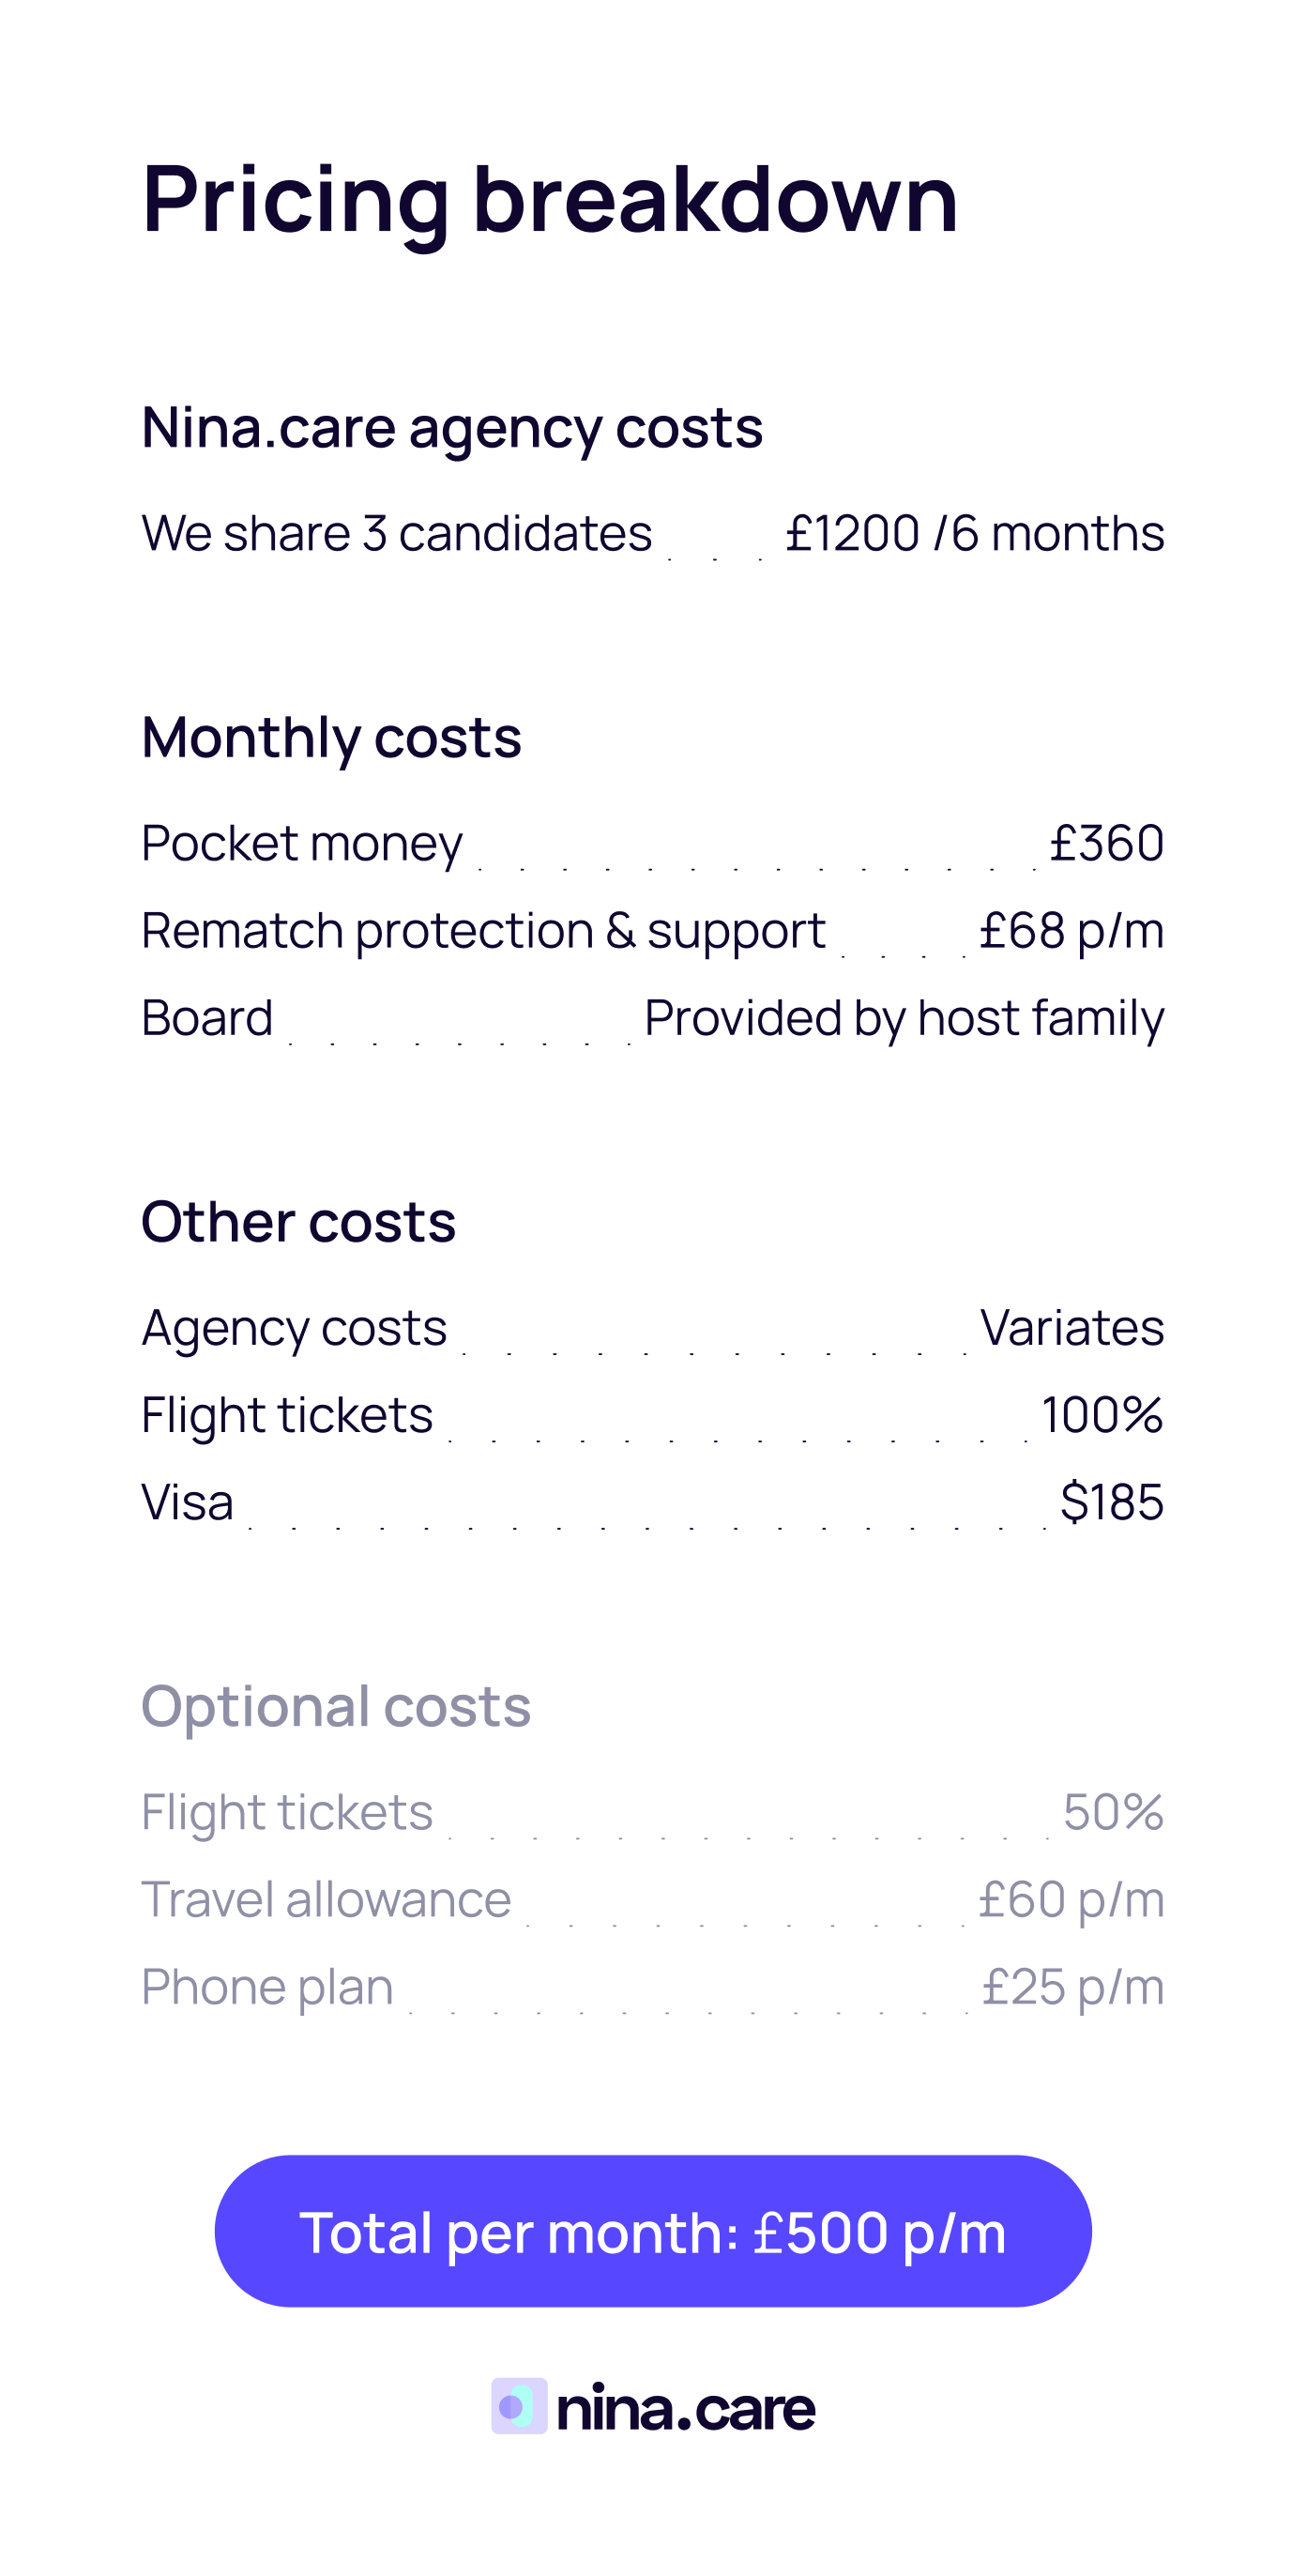Select the Optional costs heading
The height and width of the screenshot is (2576, 1307).
pos(336,1706)
